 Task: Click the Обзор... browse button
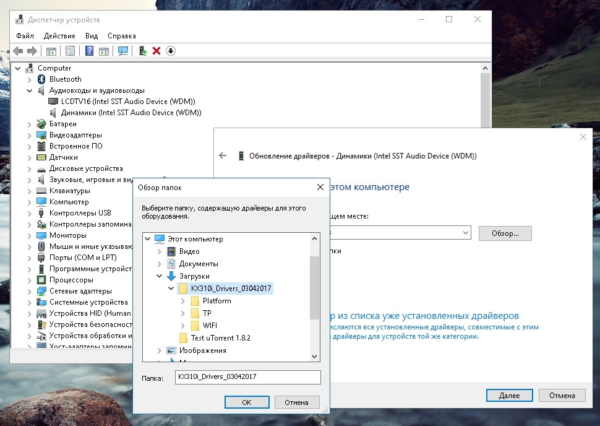pyautogui.click(x=505, y=233)
